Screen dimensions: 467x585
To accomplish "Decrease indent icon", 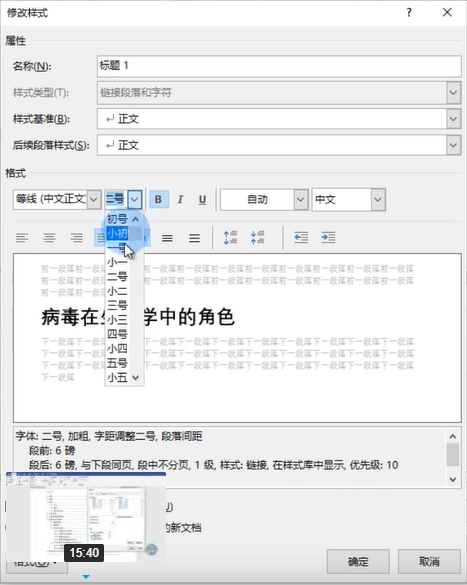I will [301, 238].
